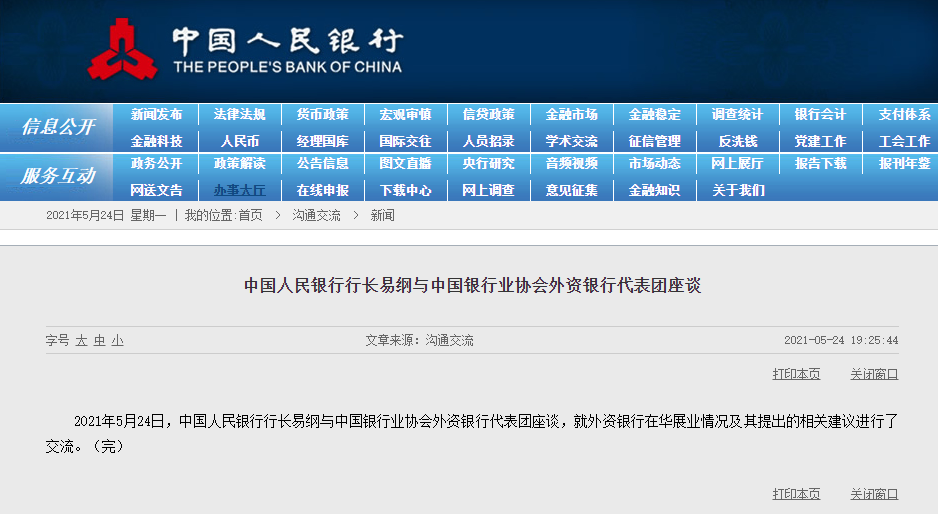Open 学术交流 navigation item
Image resolution: width=938 pixels, height=514 pixels.
click(x=572, y=141)
